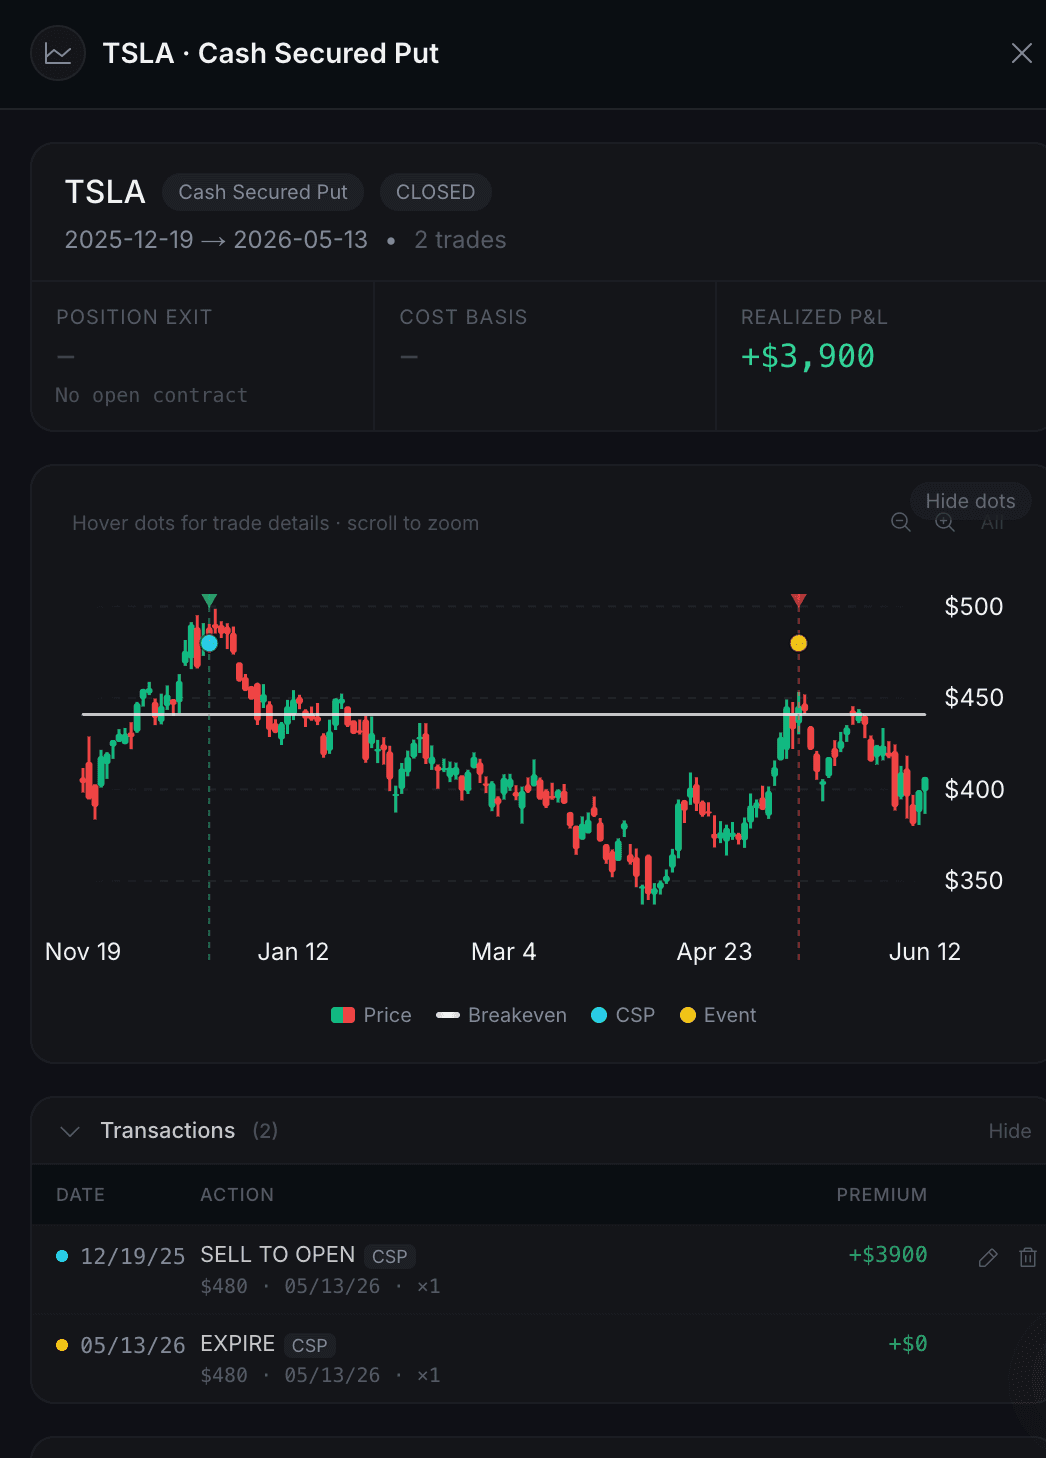The width and height of the screenshot is (1046, 1458).
Task: Click the date range 2025-12-19 → 2026-05-13
Action: (216, 240)
